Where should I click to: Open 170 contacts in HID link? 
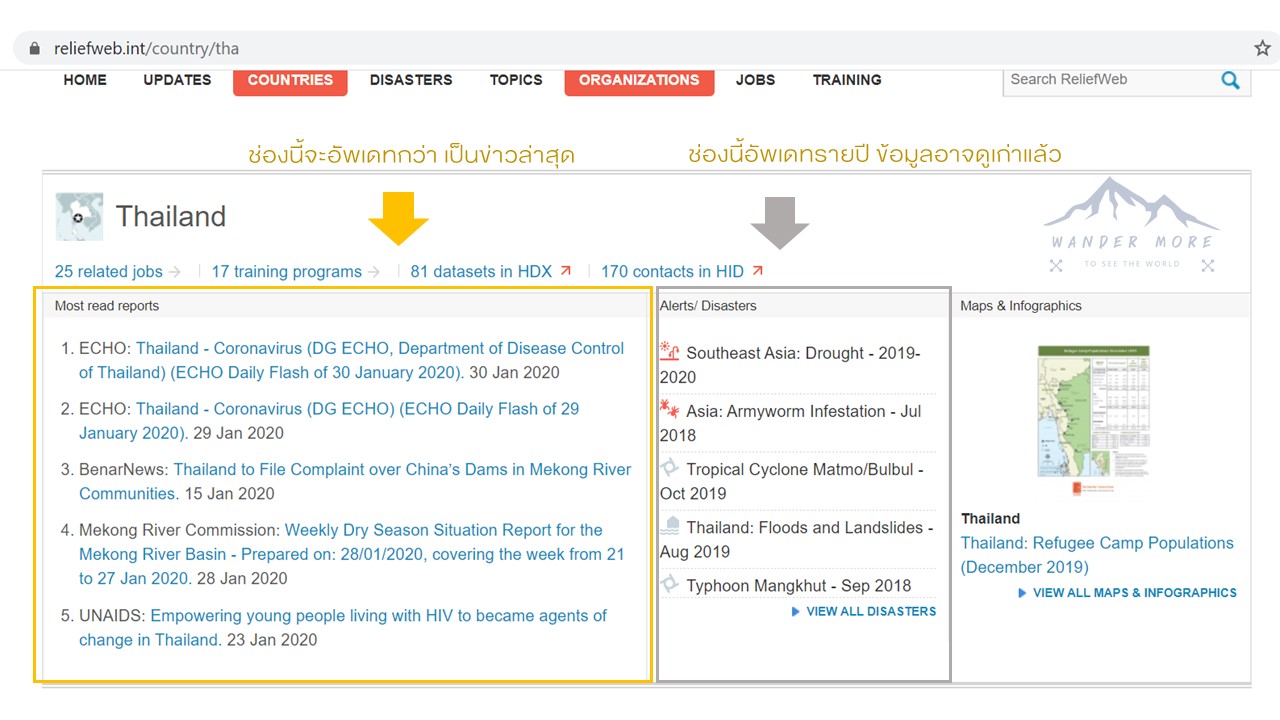click(672, 271)
